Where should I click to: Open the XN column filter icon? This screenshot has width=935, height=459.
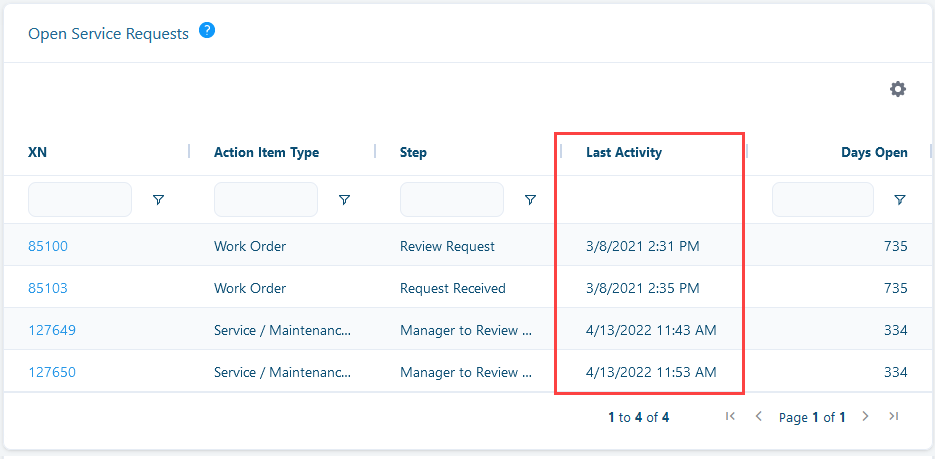point(158,200)
